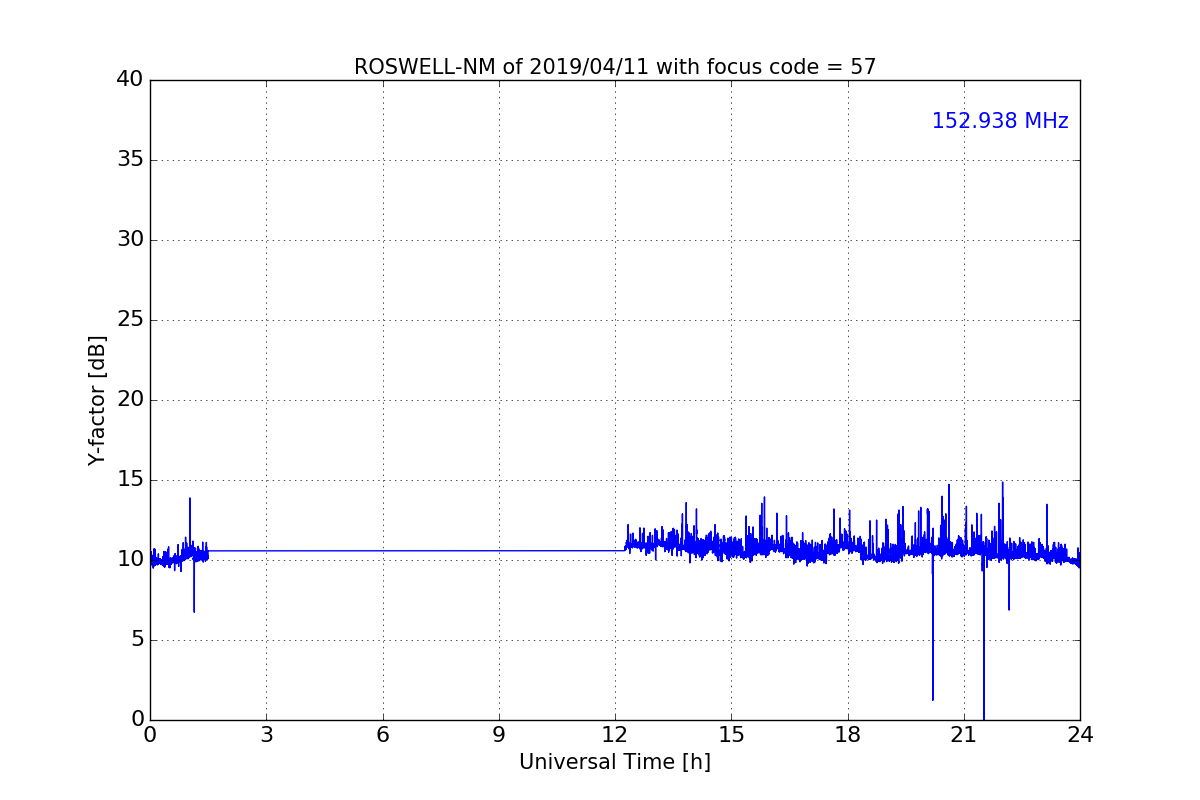Click the y-axis tick label 30
Image resolution: width=1200 pixels, height=800 pixels.
click(x=130, y=240)
